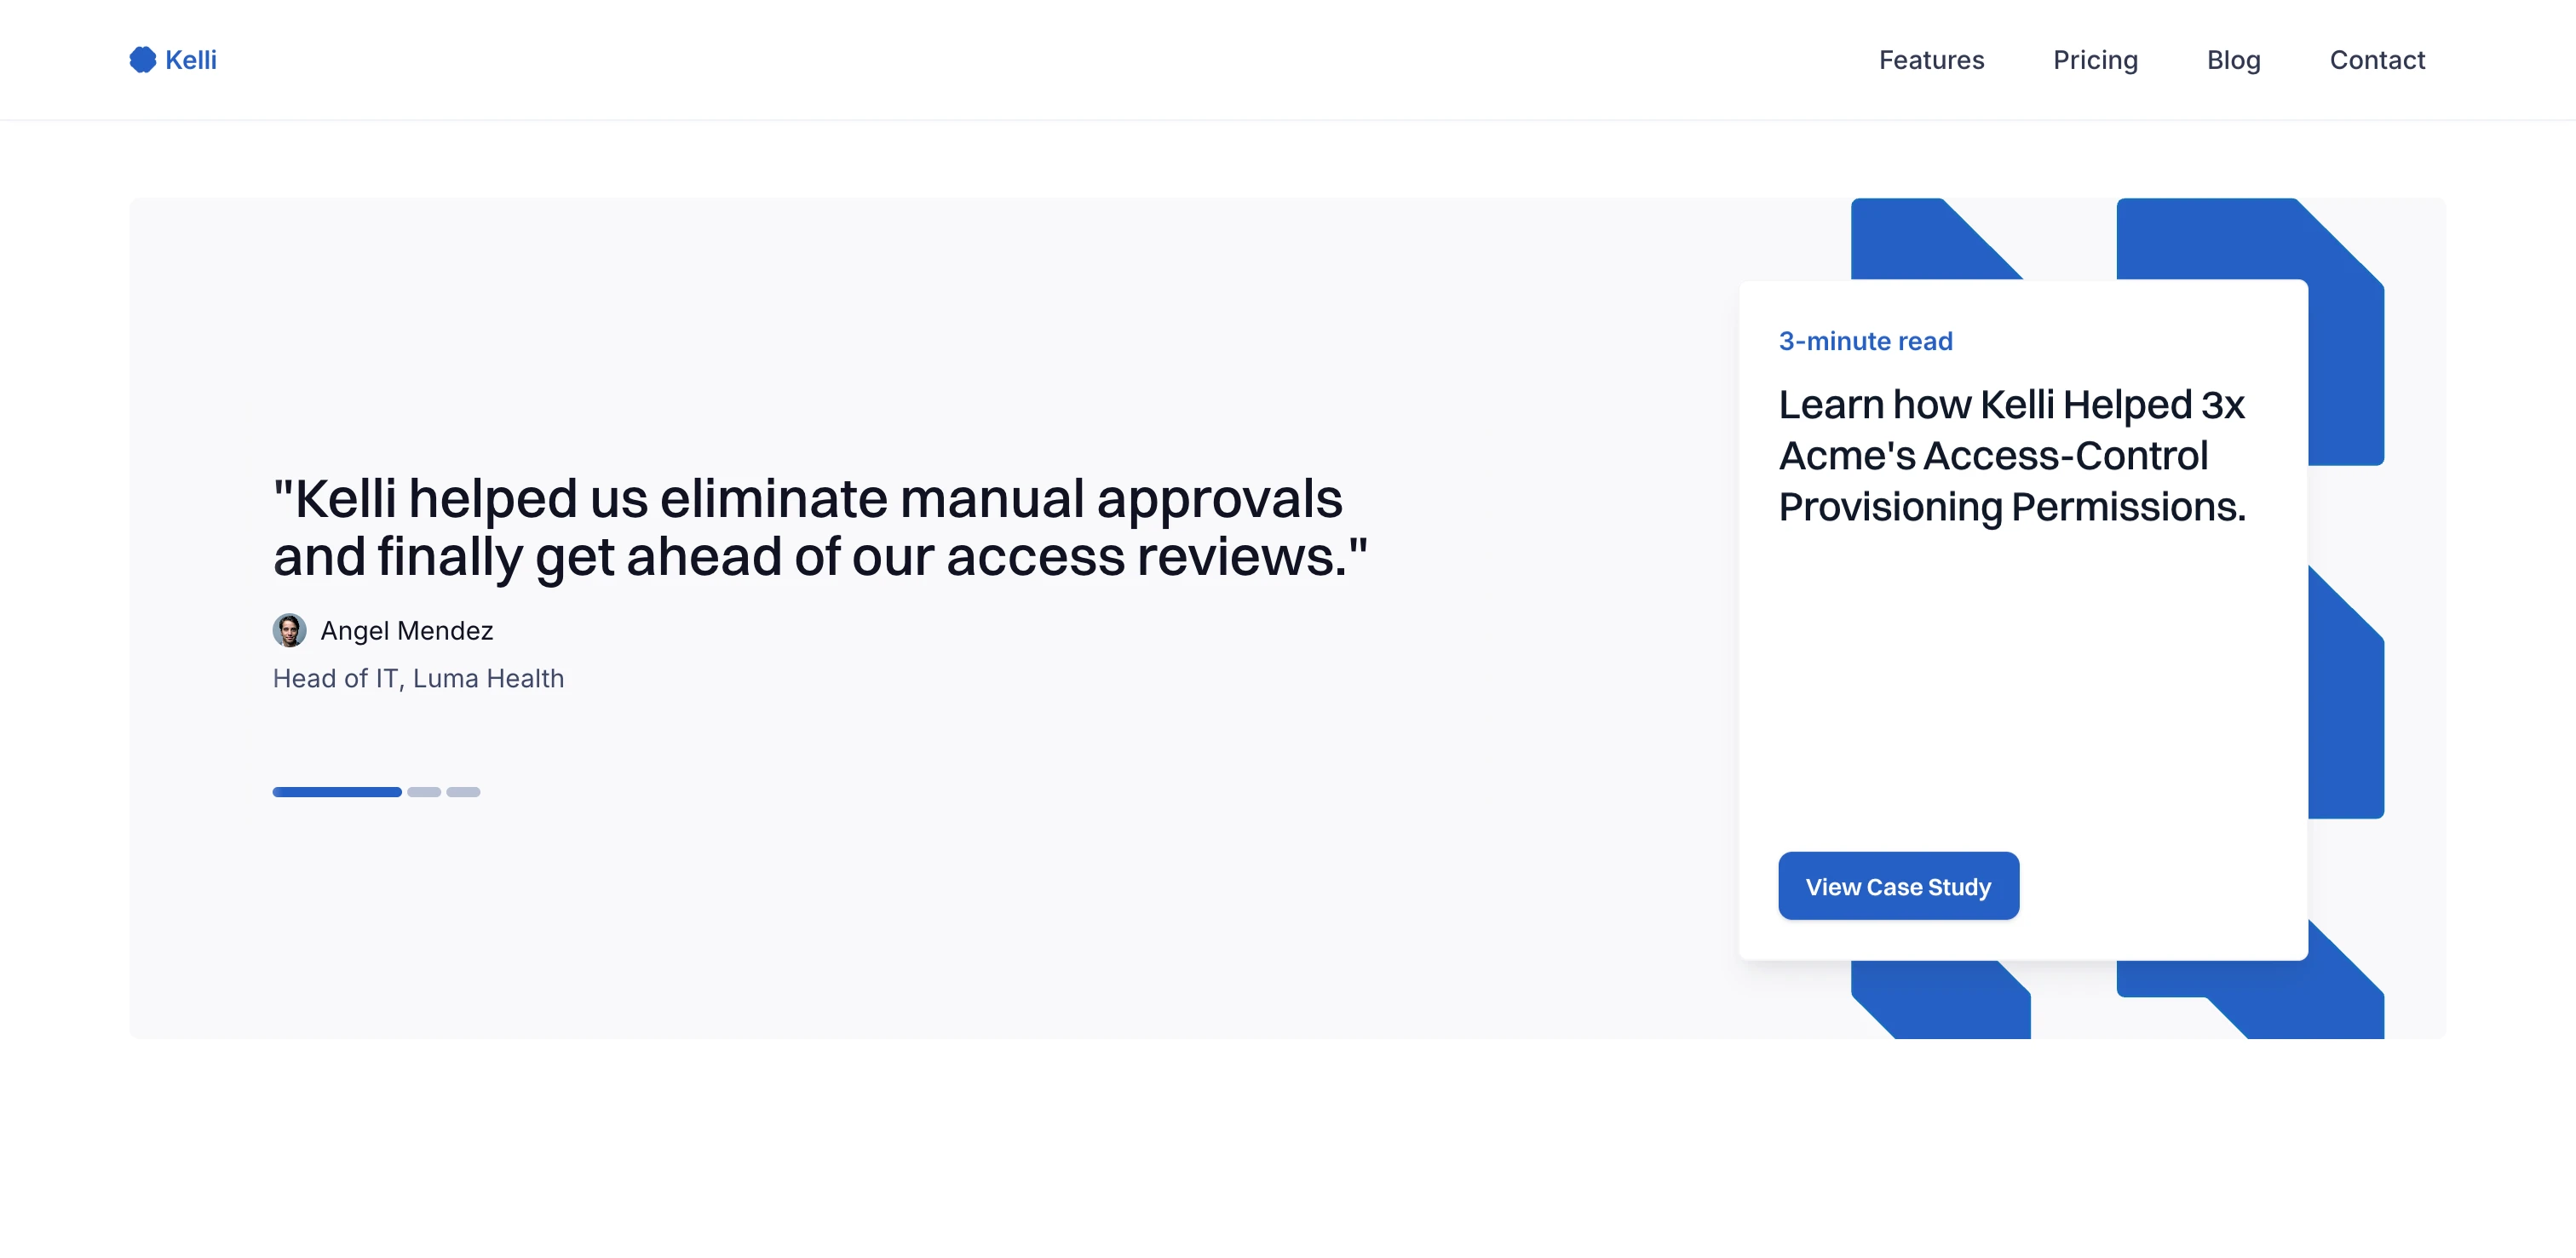Click the Kelli logo icon

coord(143,60)
